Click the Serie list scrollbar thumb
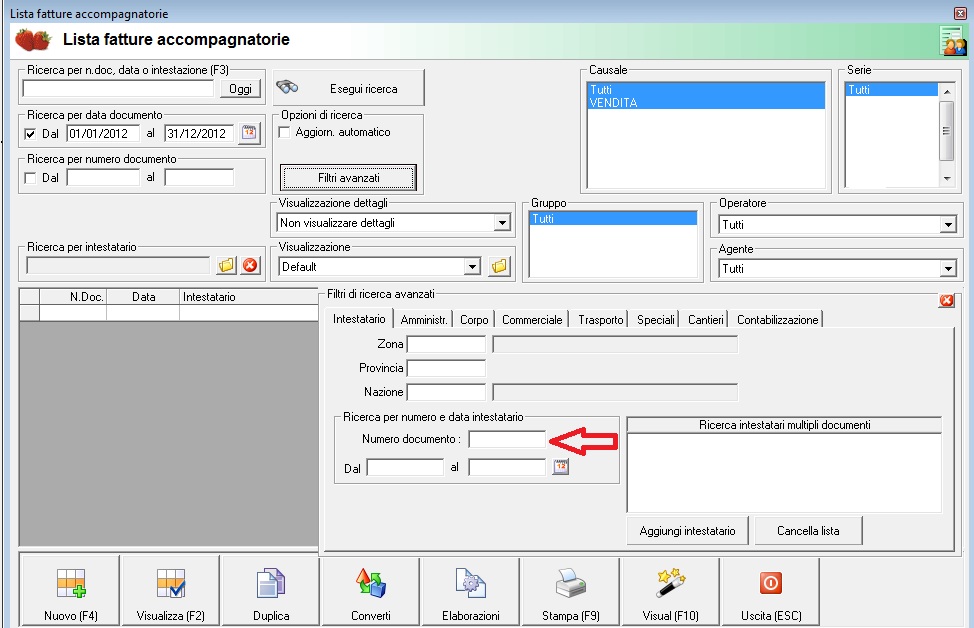 click(947, 130)
